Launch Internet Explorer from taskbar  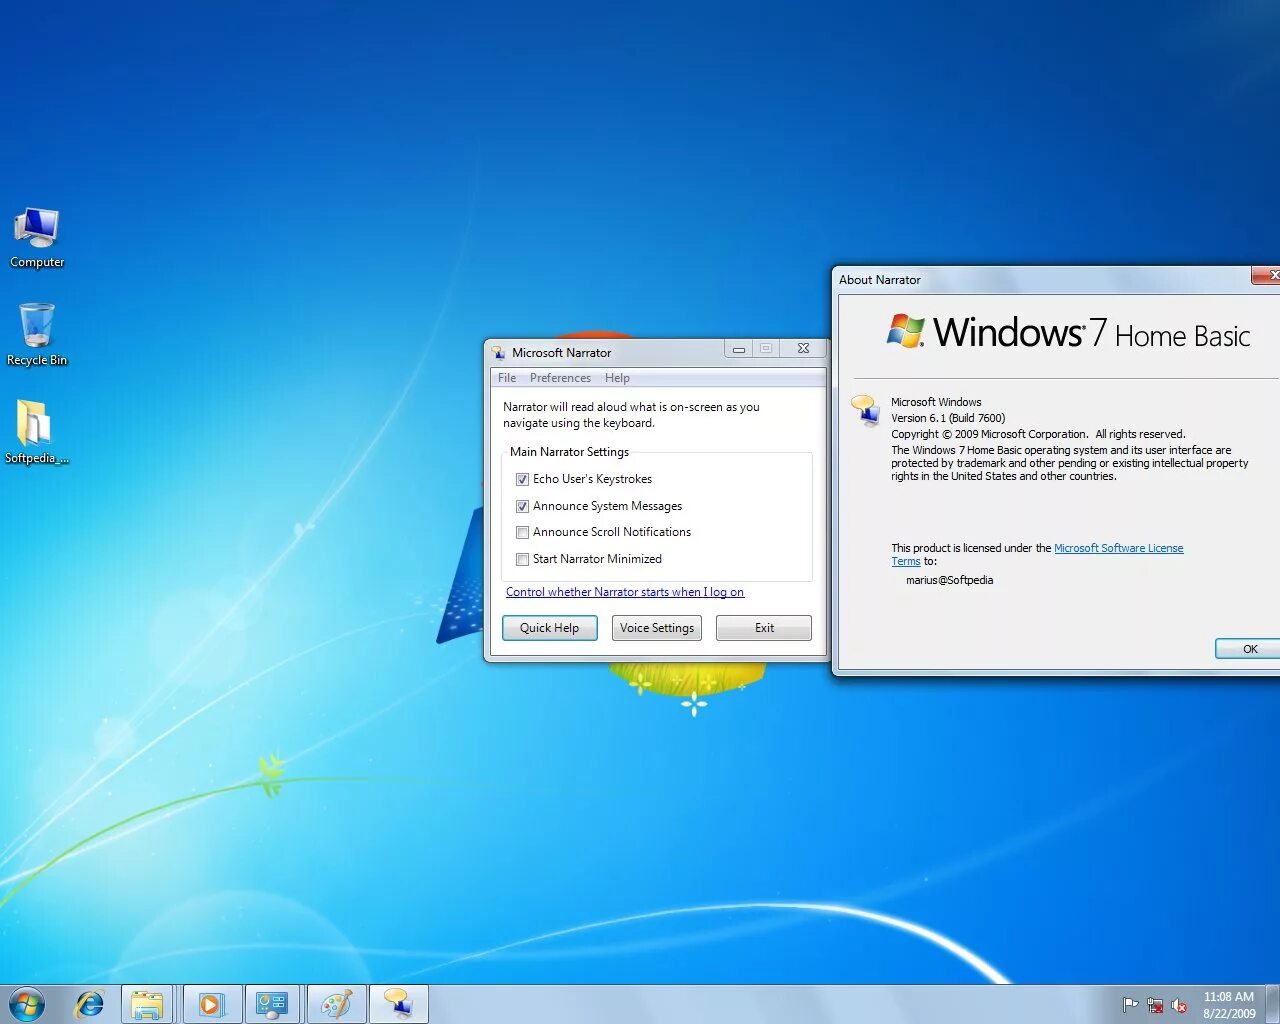click(90, 1004)
